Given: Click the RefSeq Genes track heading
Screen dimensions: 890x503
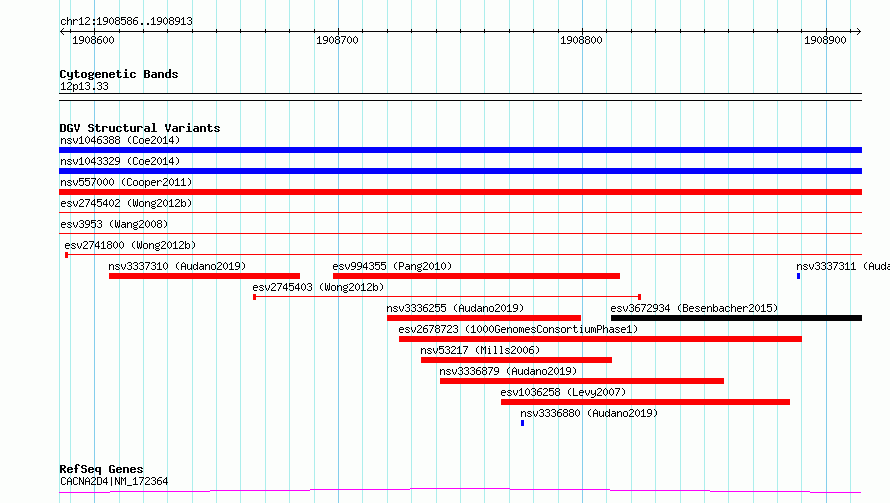Looking at the screenshot, I should (101, 470).
